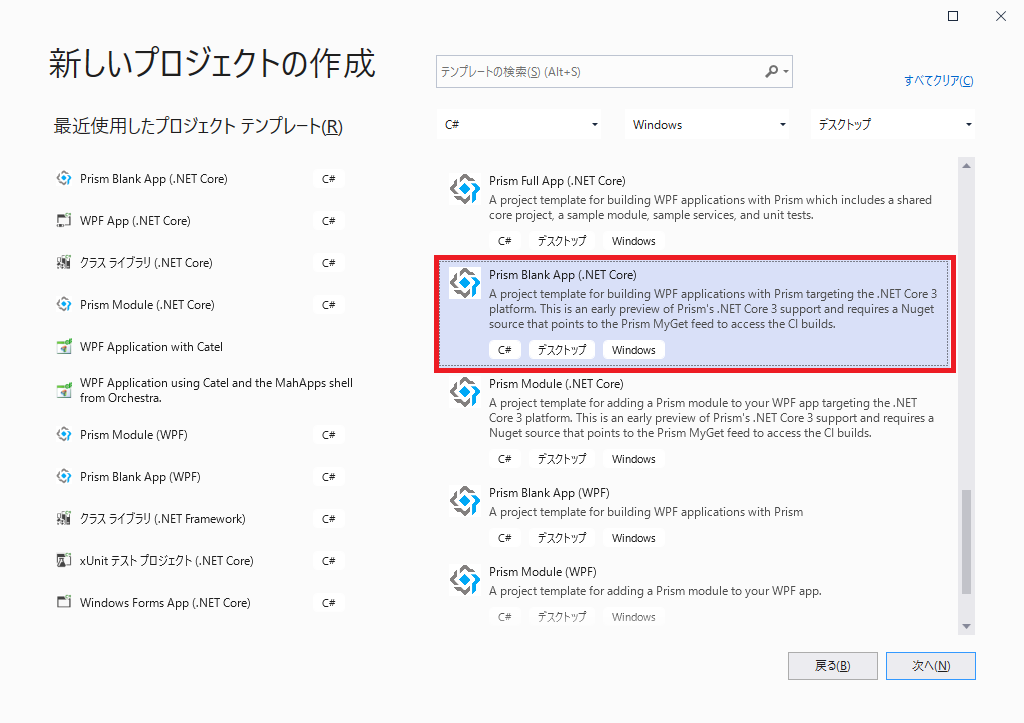Screen dimensions: 1024x723
Task: Click the クラス ライブラリ (.NET Core) icon
Action: click(x=64, y=263)
